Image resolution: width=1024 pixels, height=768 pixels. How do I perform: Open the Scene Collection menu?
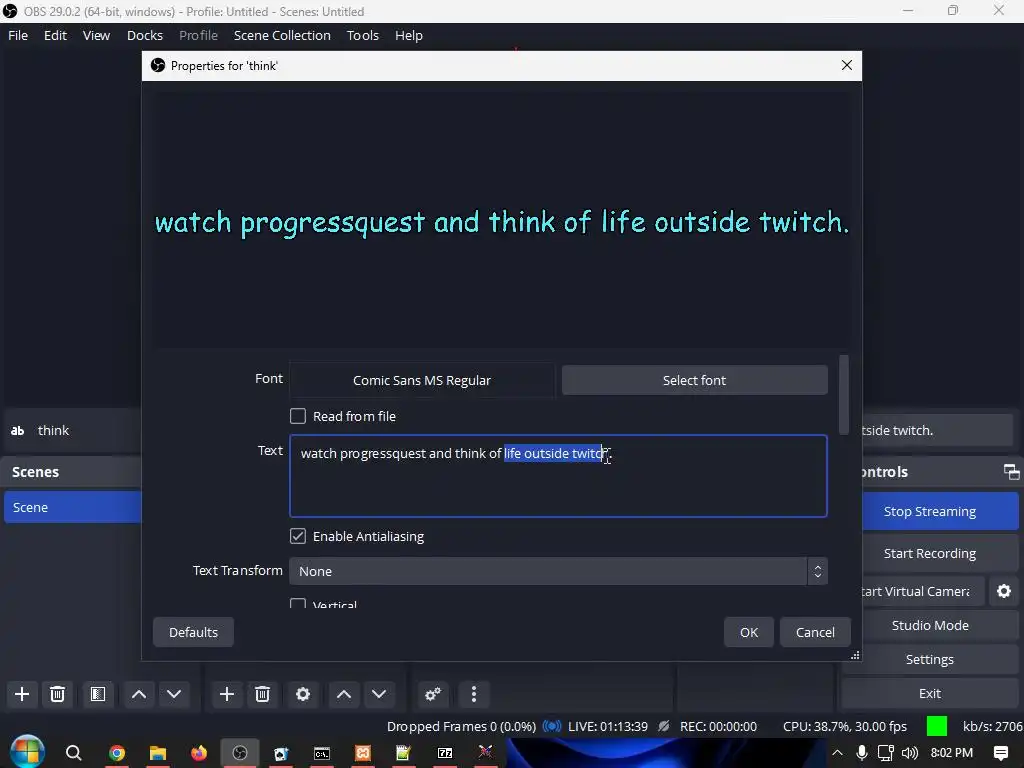tap(282, 35)
